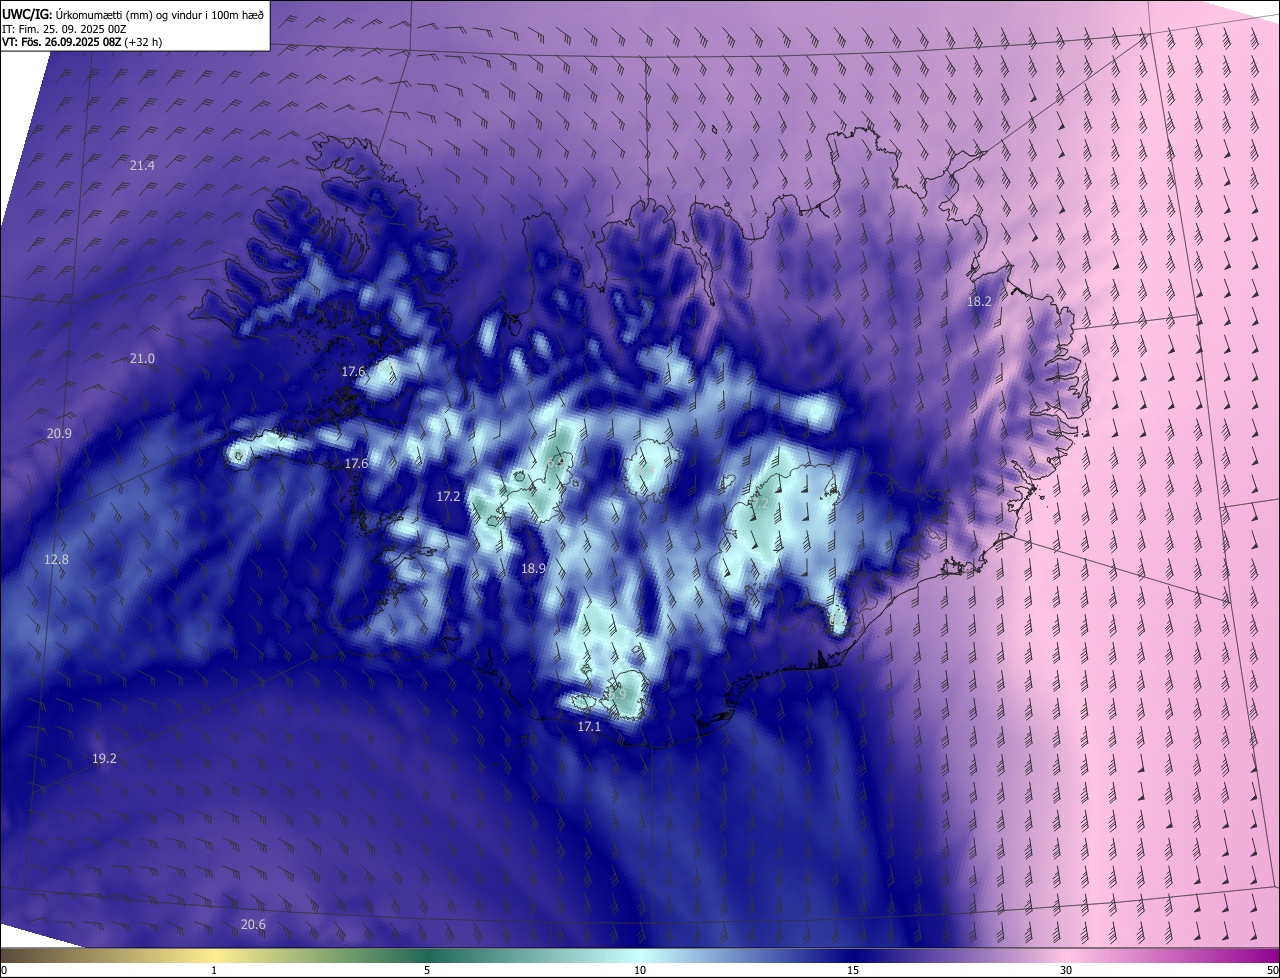1280x978 pixels.
Task: Click the '0' tick at the color scale start
Action: click(4, 970)
